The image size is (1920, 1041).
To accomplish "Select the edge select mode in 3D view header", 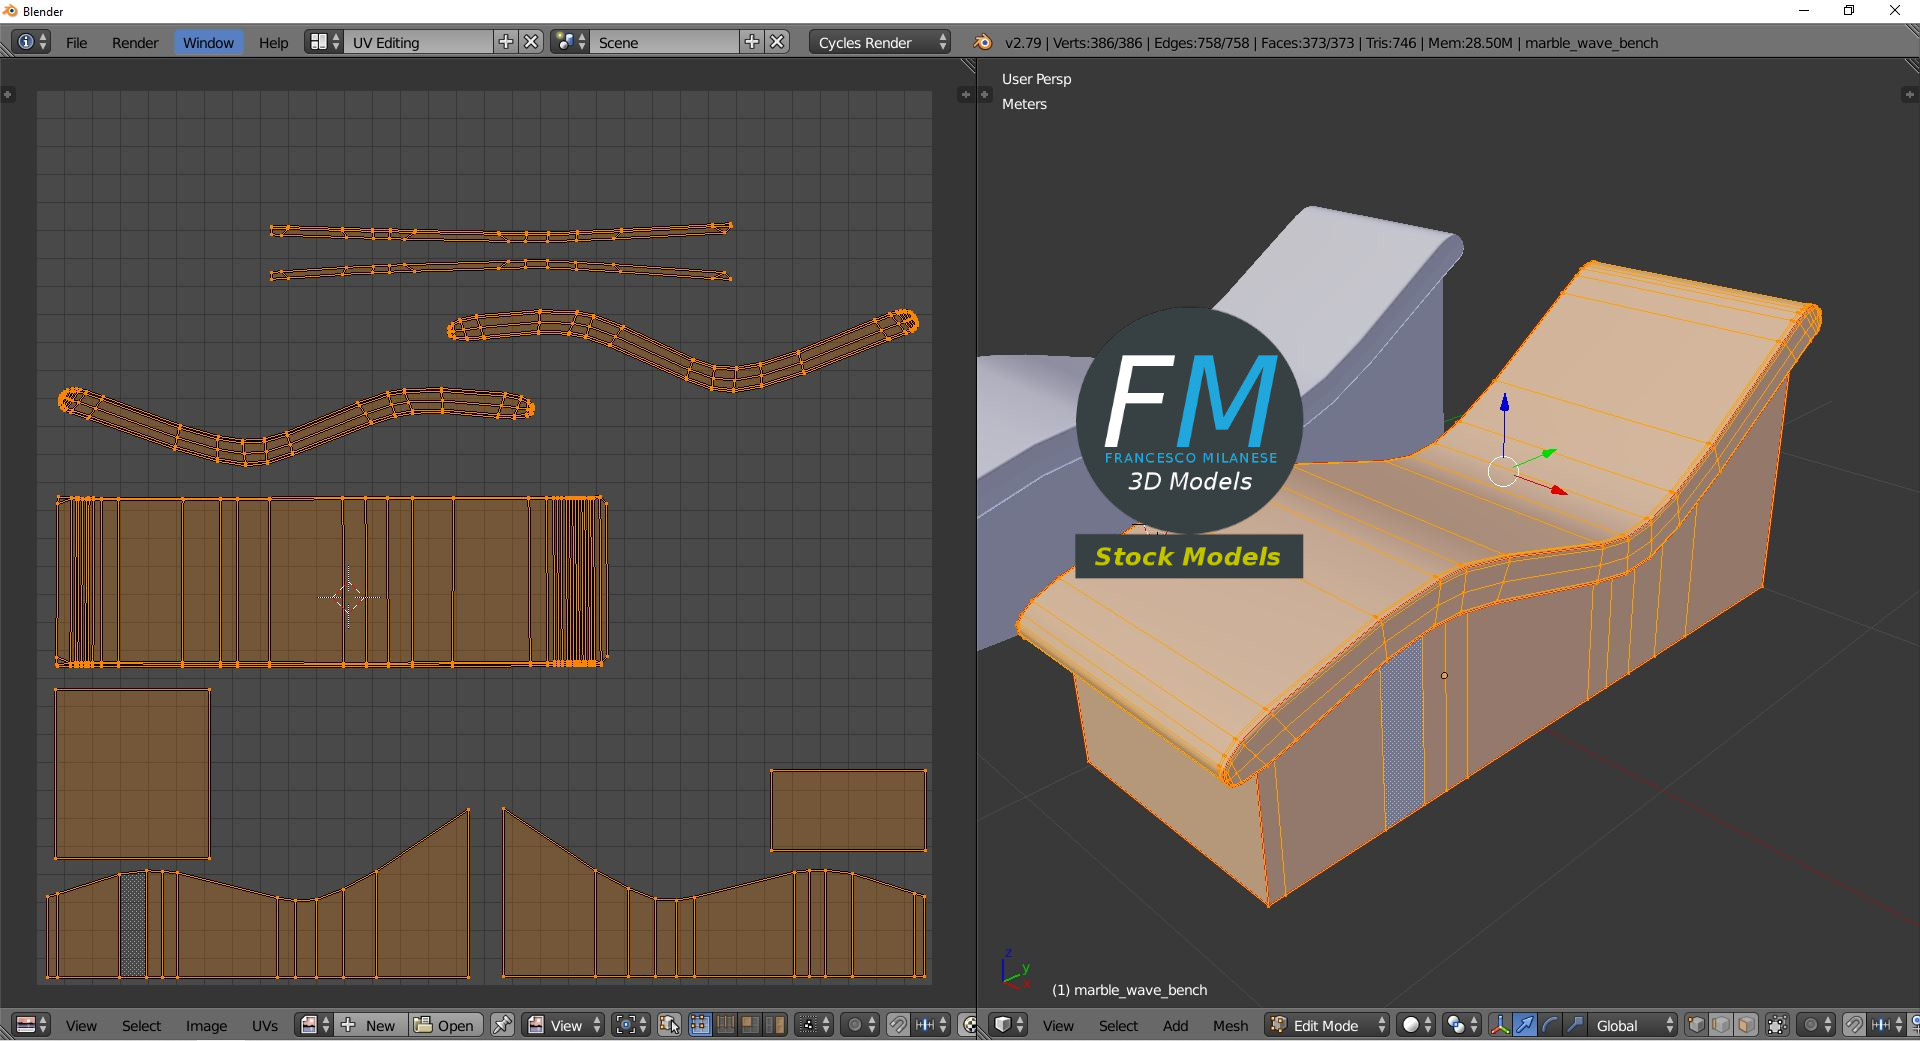I will click(x=1721, y=1025).
